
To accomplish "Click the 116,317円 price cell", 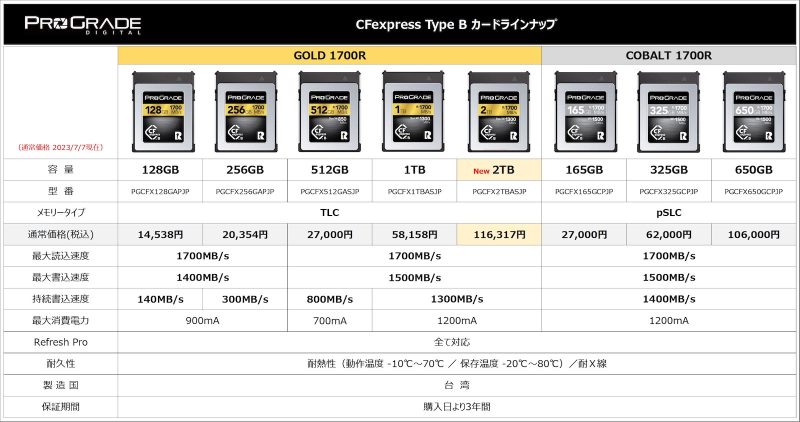I will 499,235.
